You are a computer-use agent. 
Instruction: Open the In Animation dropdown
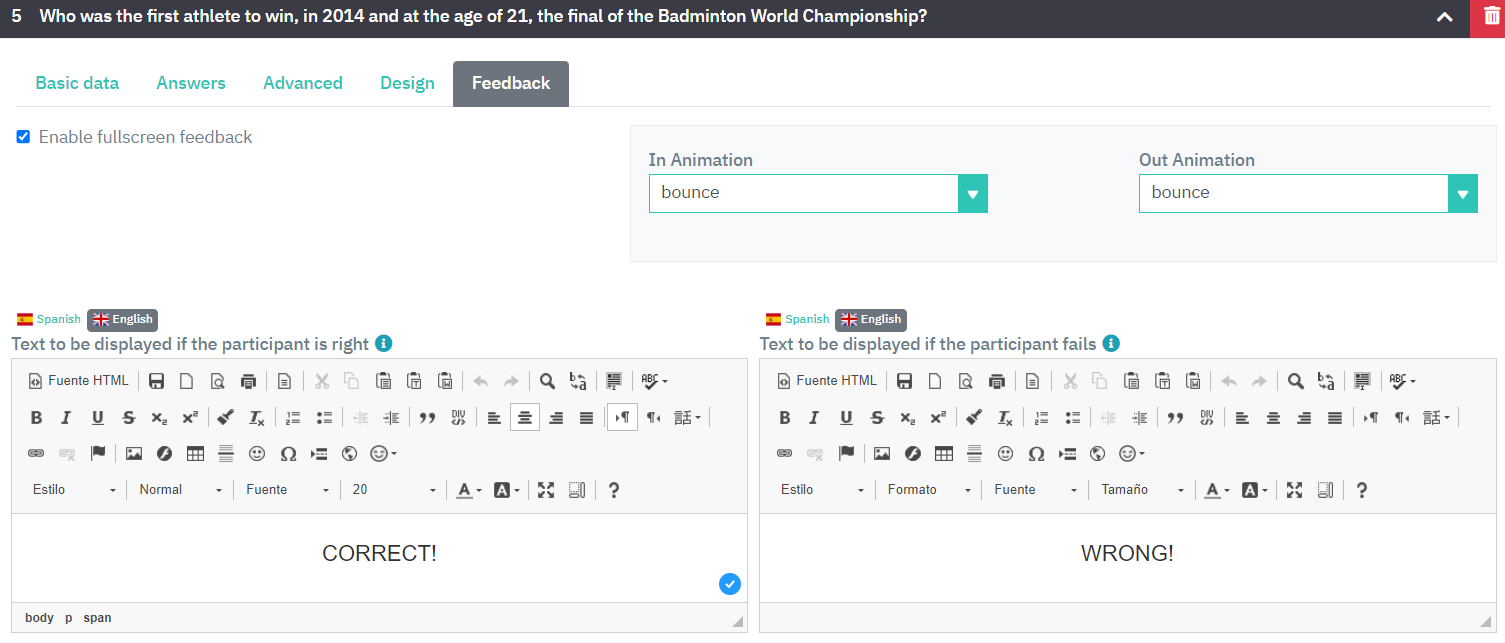818,193
